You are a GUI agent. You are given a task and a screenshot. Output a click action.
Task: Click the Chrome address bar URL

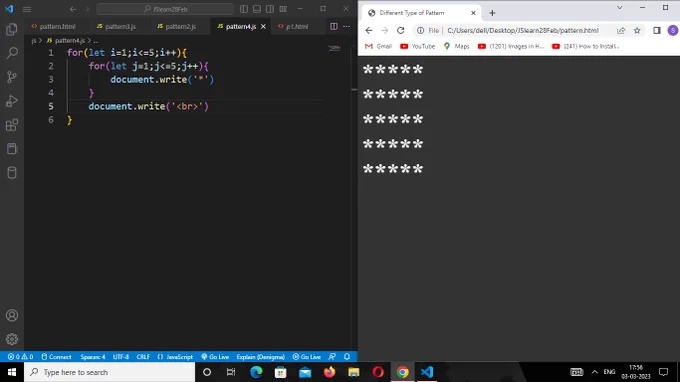pyautogui.click(x=523, y=30)
